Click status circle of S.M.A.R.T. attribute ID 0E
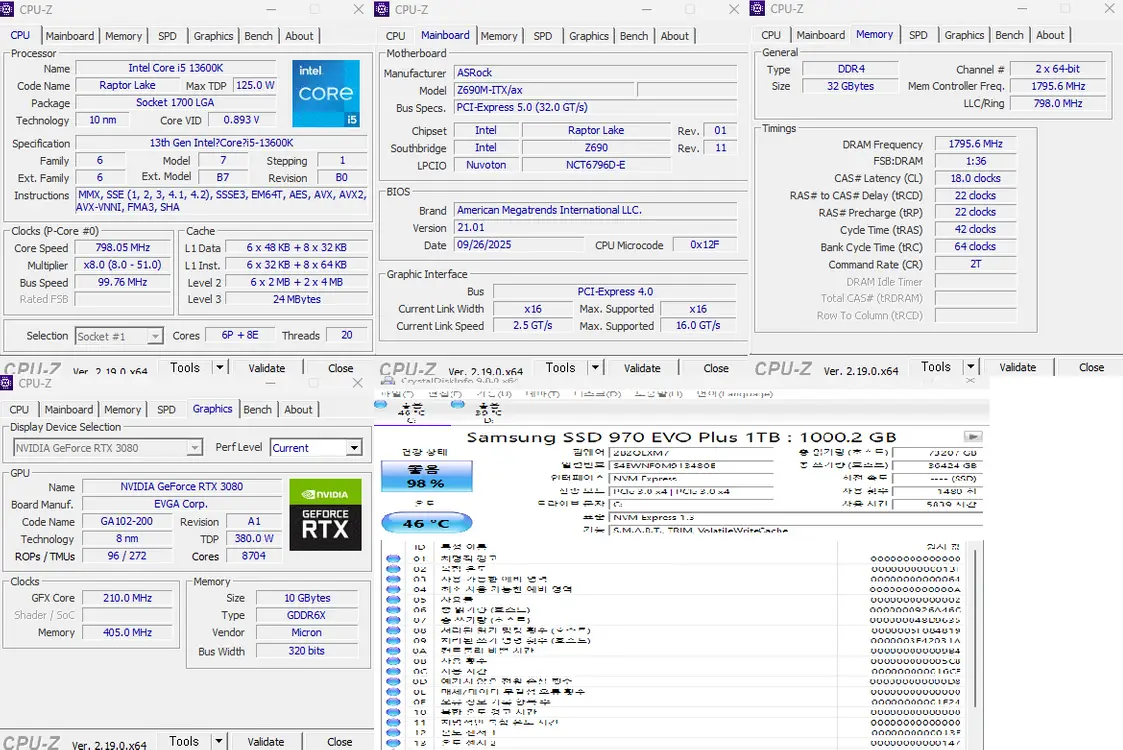 [393, 691]
